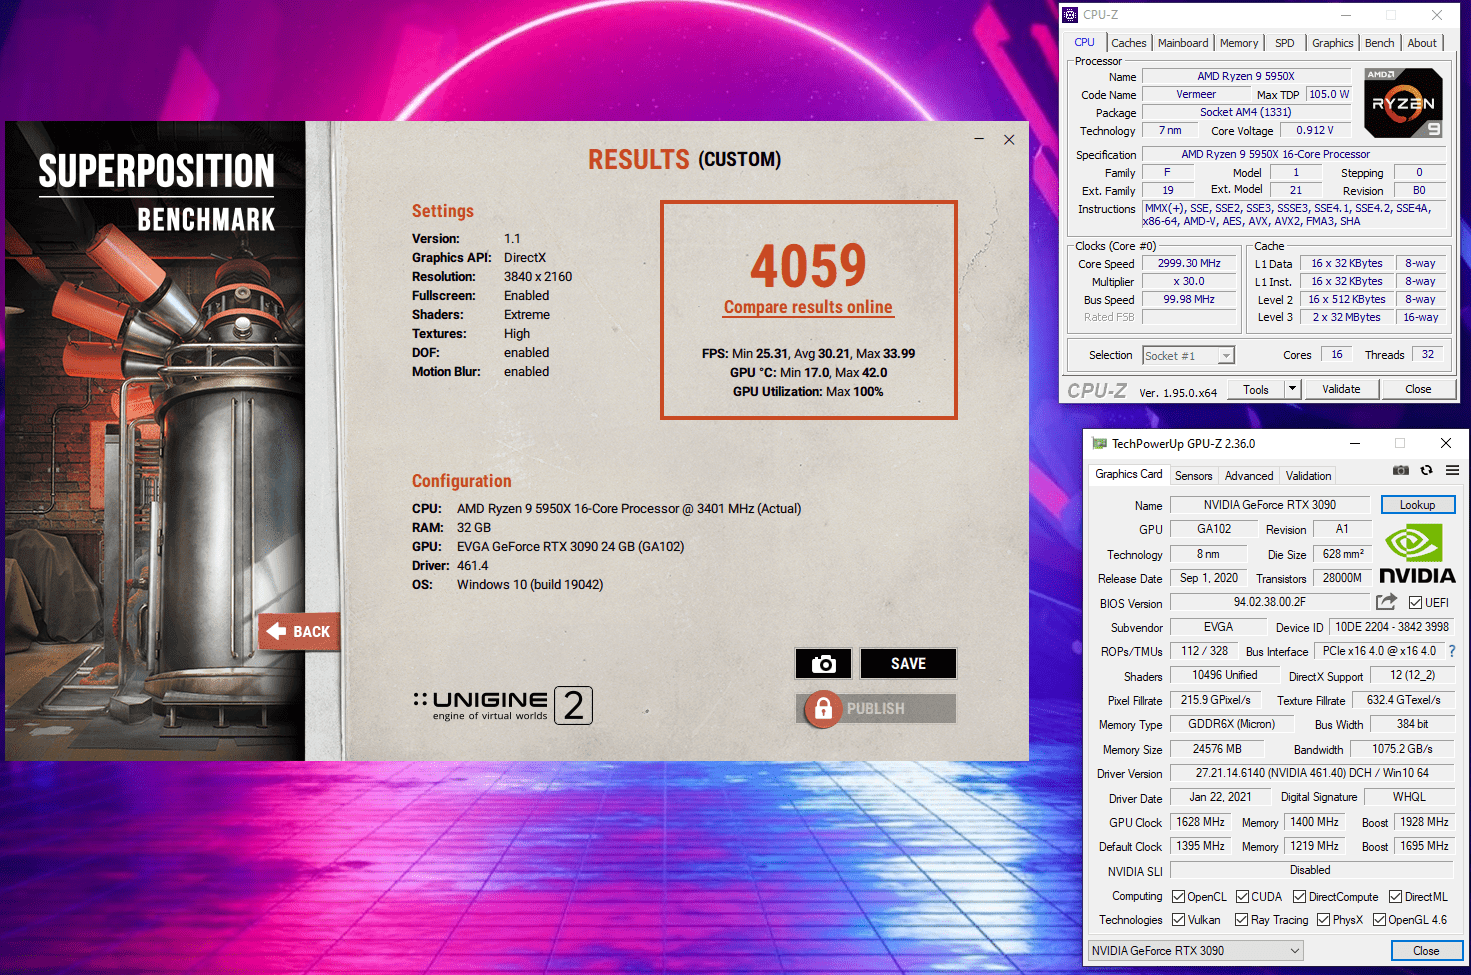
Task: Toggle the DirectCompute checkbox
Action: coord(1299,897)
